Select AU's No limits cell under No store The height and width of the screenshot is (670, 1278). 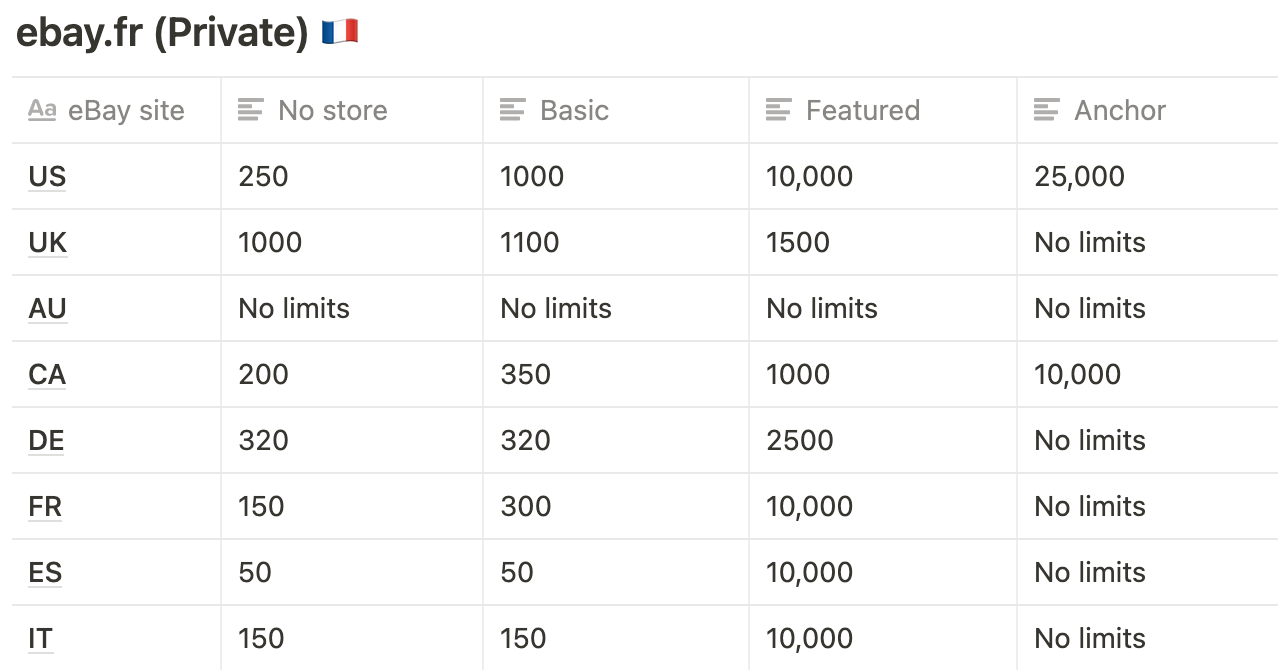tap(352, 308)
